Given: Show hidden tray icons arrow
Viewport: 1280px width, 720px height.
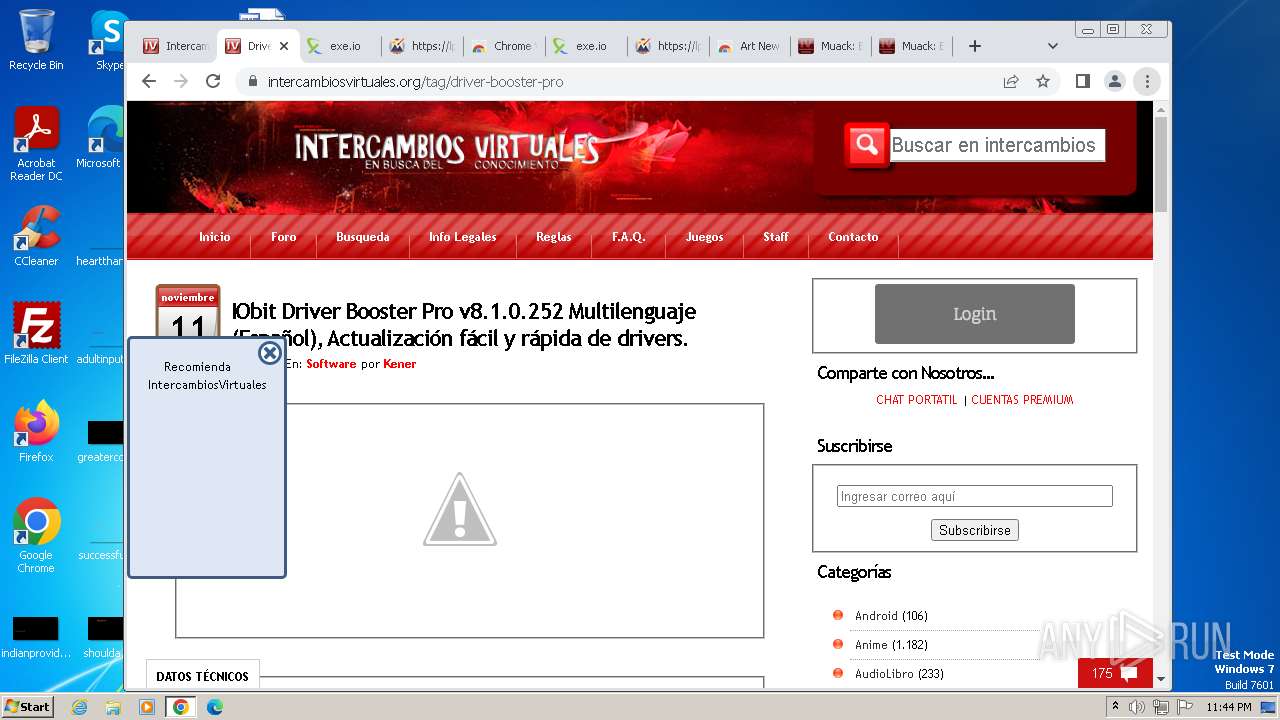Looking at the screenshot, I should point(1116,707).
